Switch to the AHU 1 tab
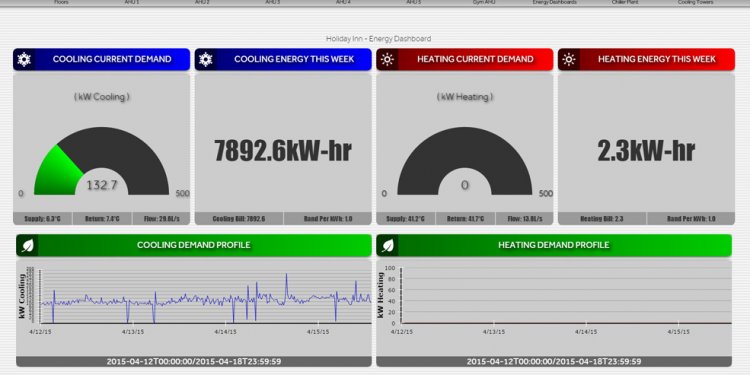The height and width of the screenshot is (375, 750). (x=132, y=2)
